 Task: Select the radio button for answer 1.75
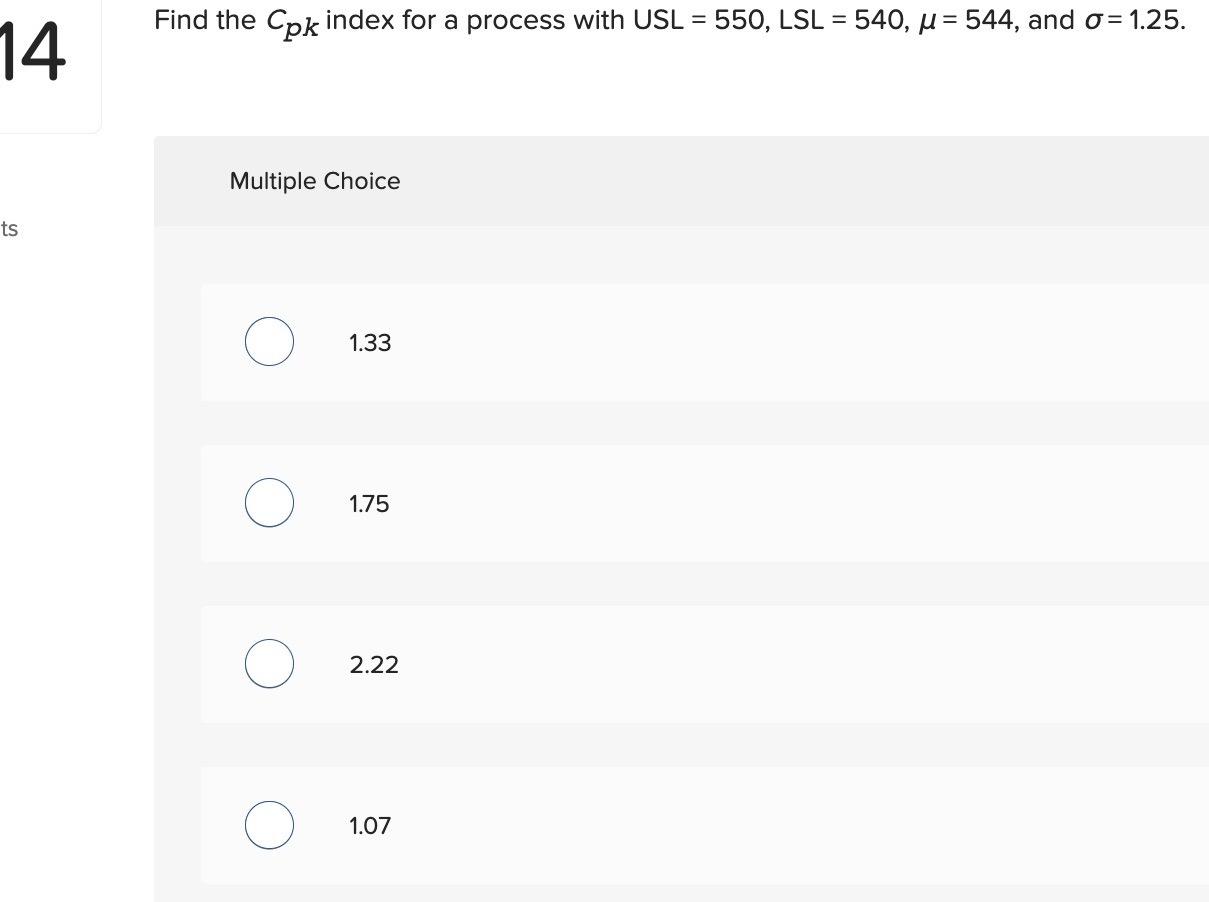coord(268,503)
